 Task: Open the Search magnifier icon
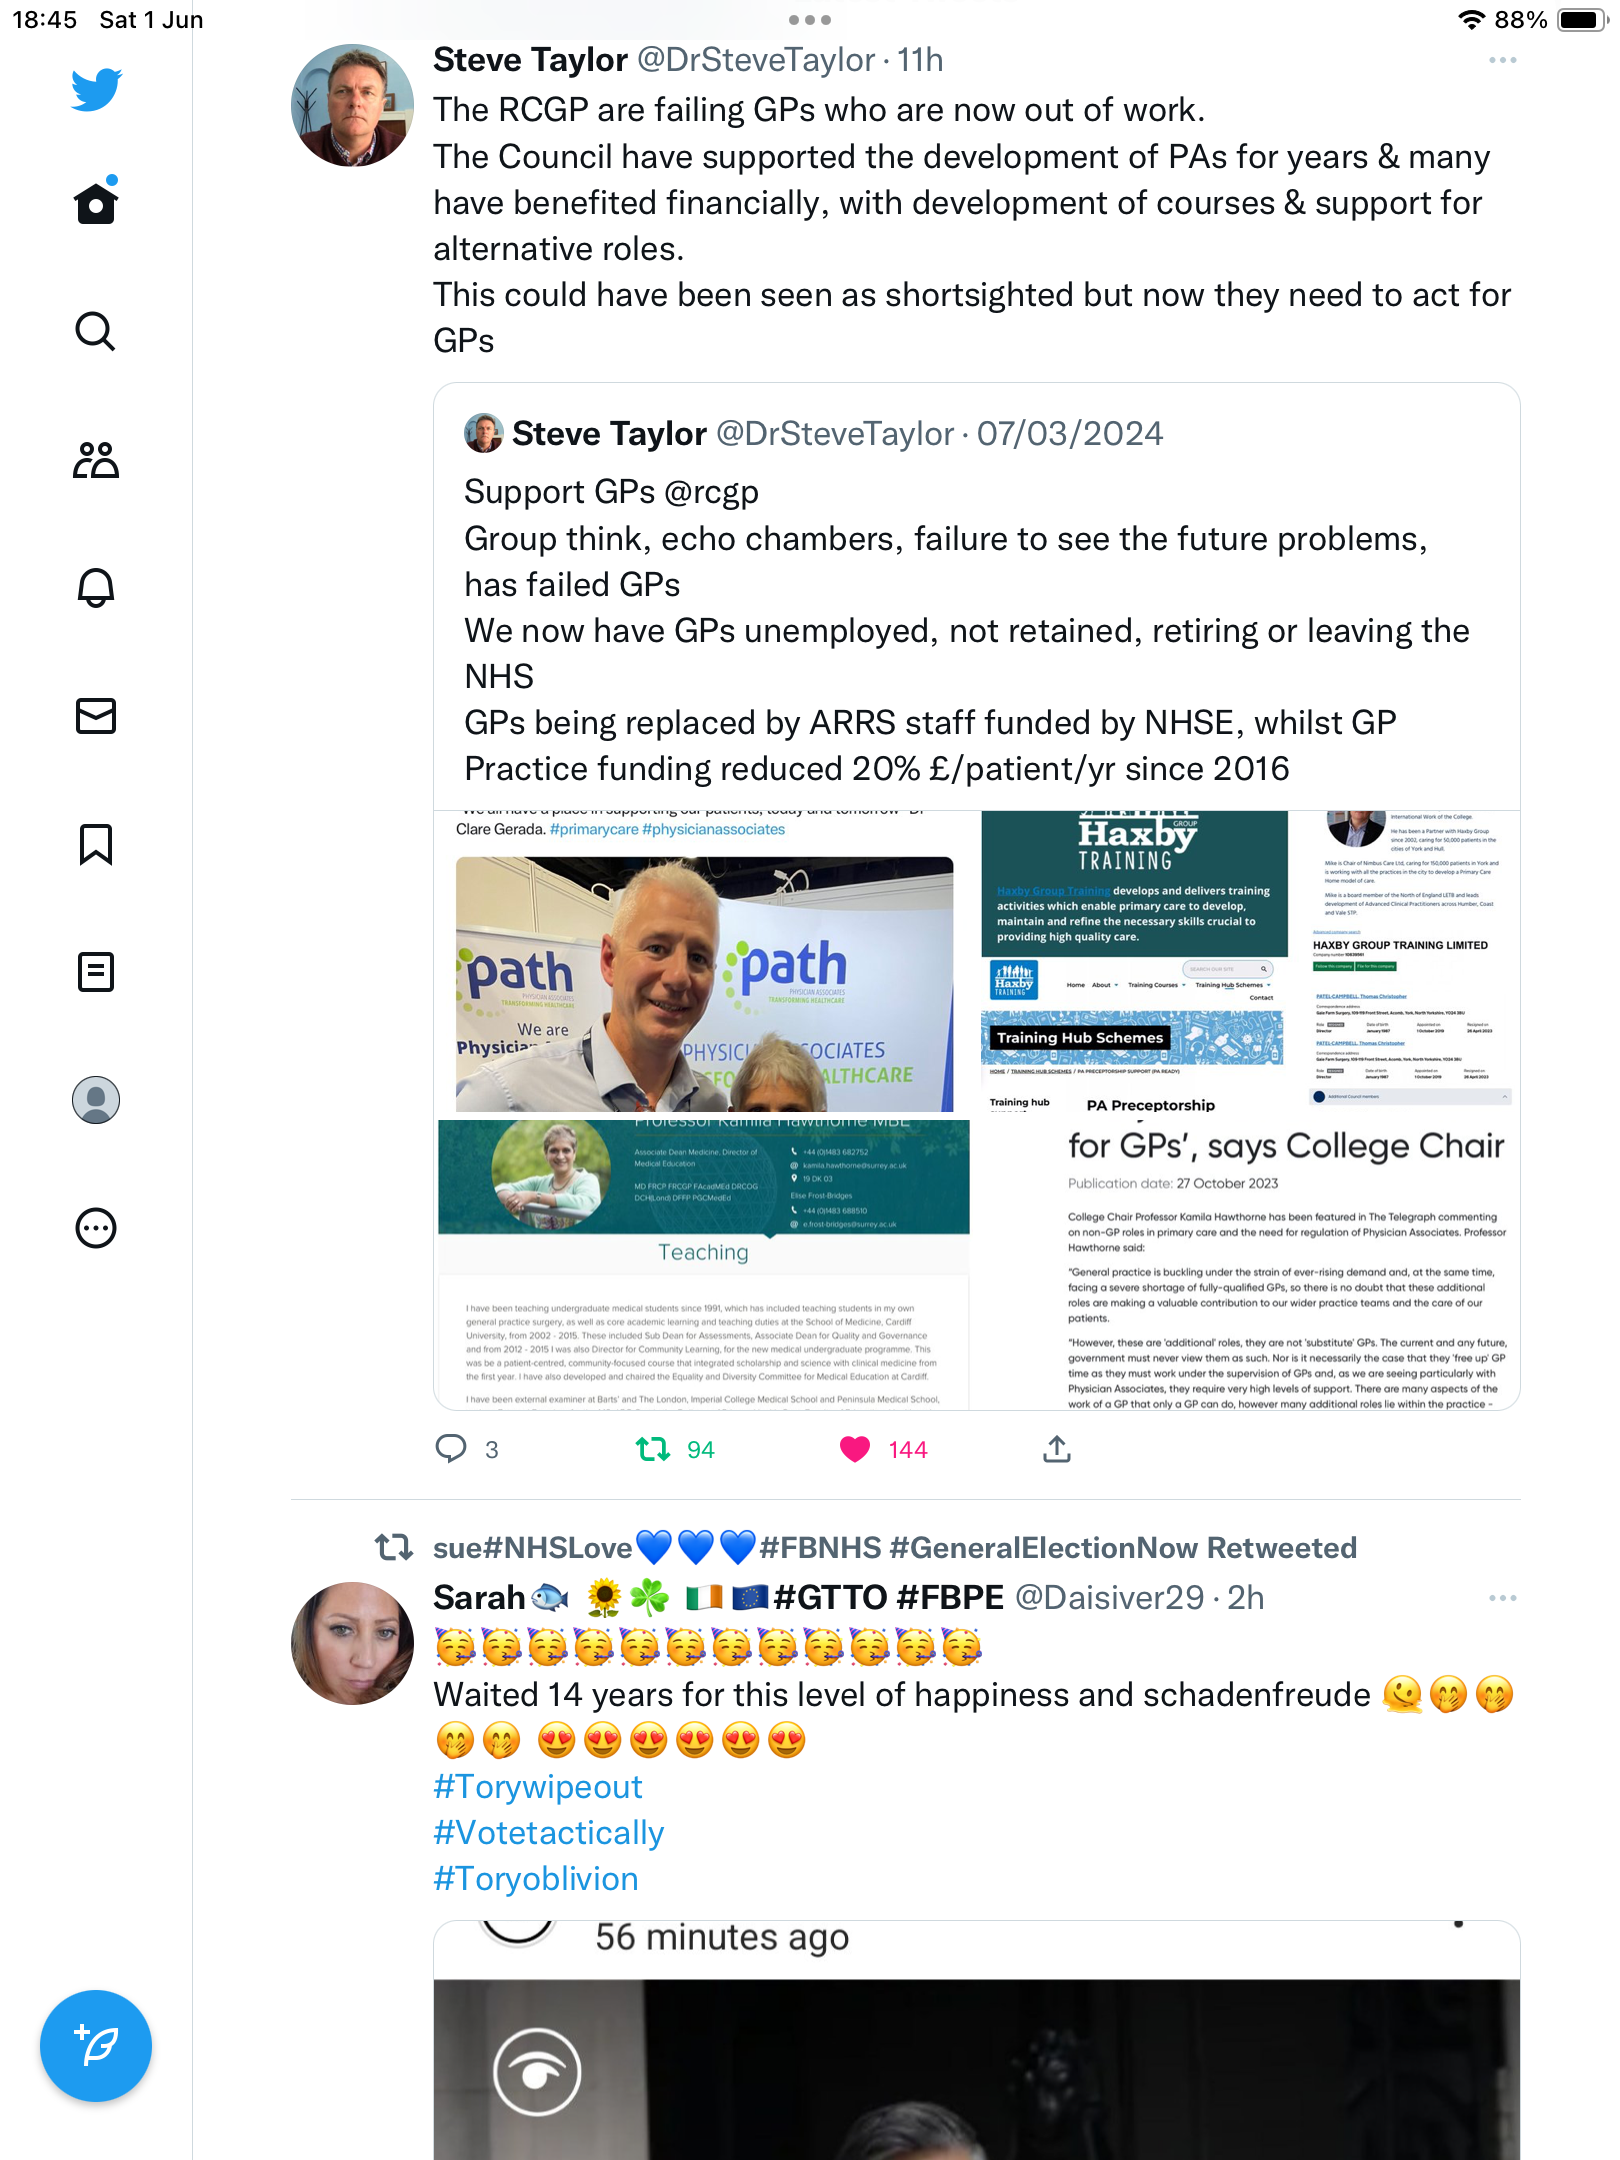coord(96,331)
